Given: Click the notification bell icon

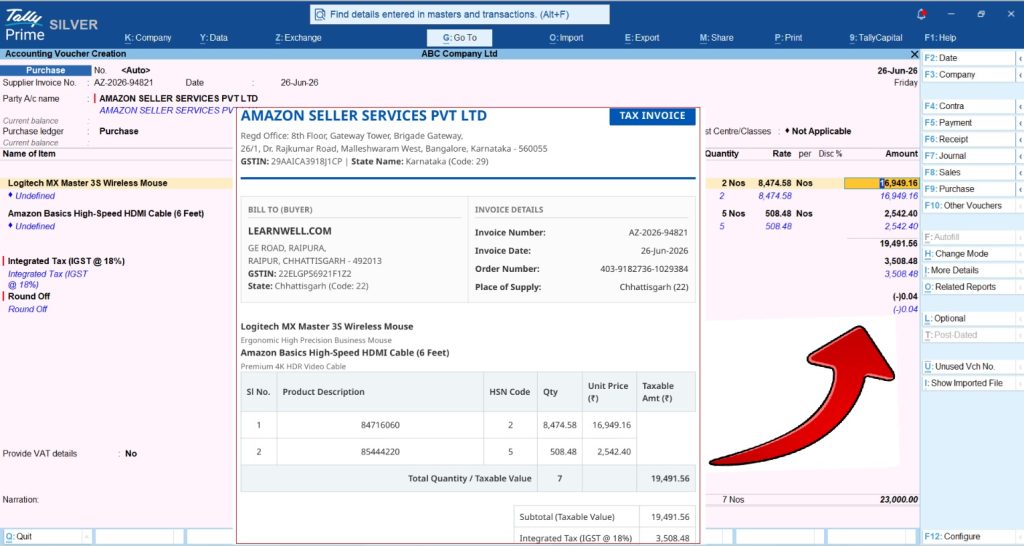Looking at the screenshot, I should 921,14.
